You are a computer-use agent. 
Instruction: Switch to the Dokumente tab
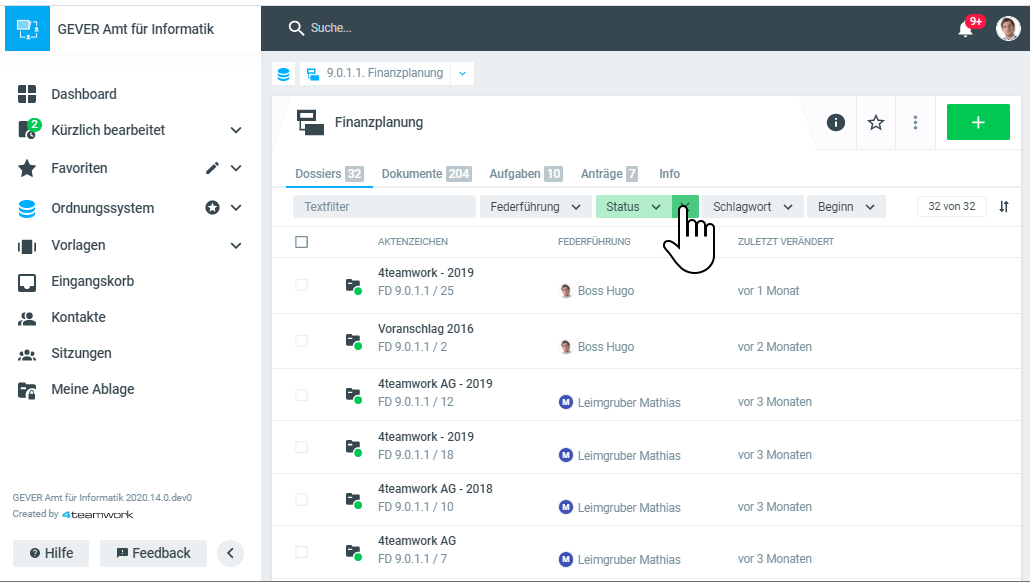click(x=425, y=174)
